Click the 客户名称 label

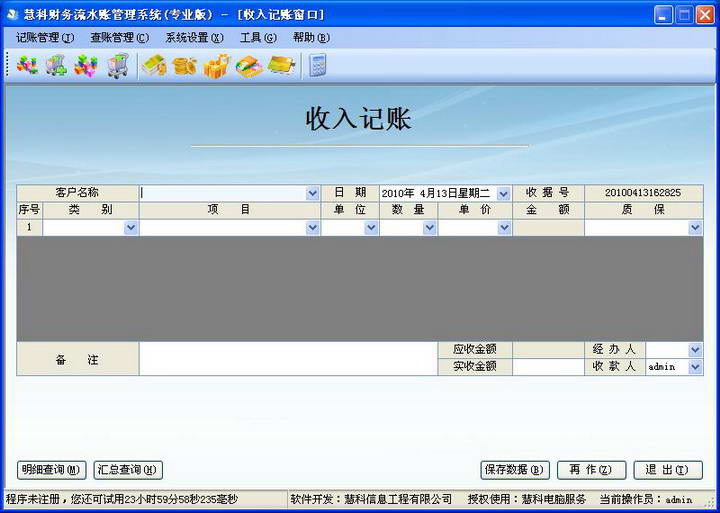[x=77, y=193]
